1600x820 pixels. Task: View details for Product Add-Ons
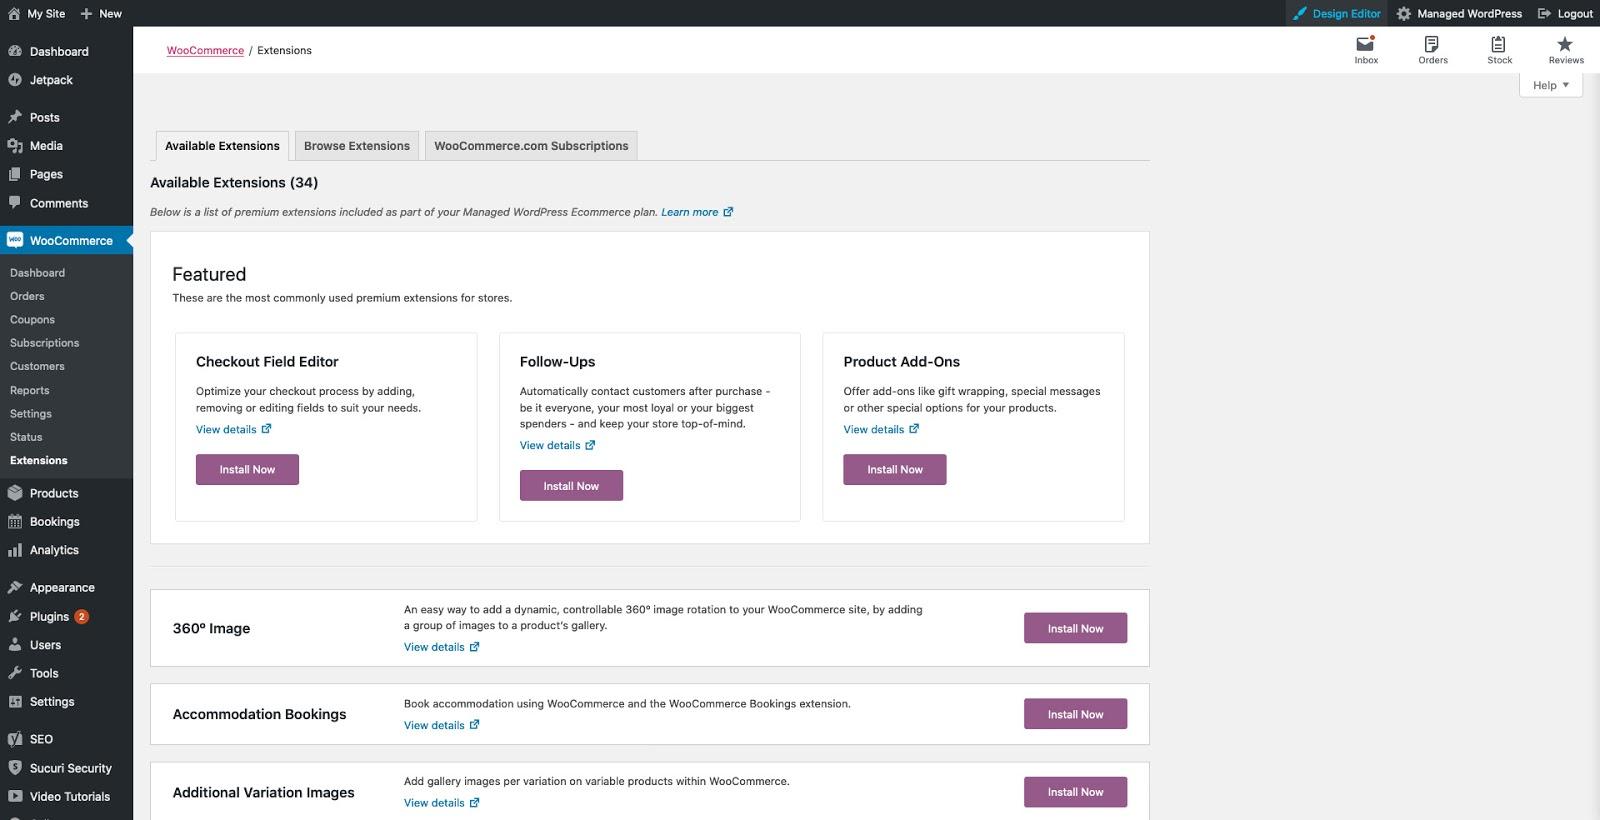(881, 429)
